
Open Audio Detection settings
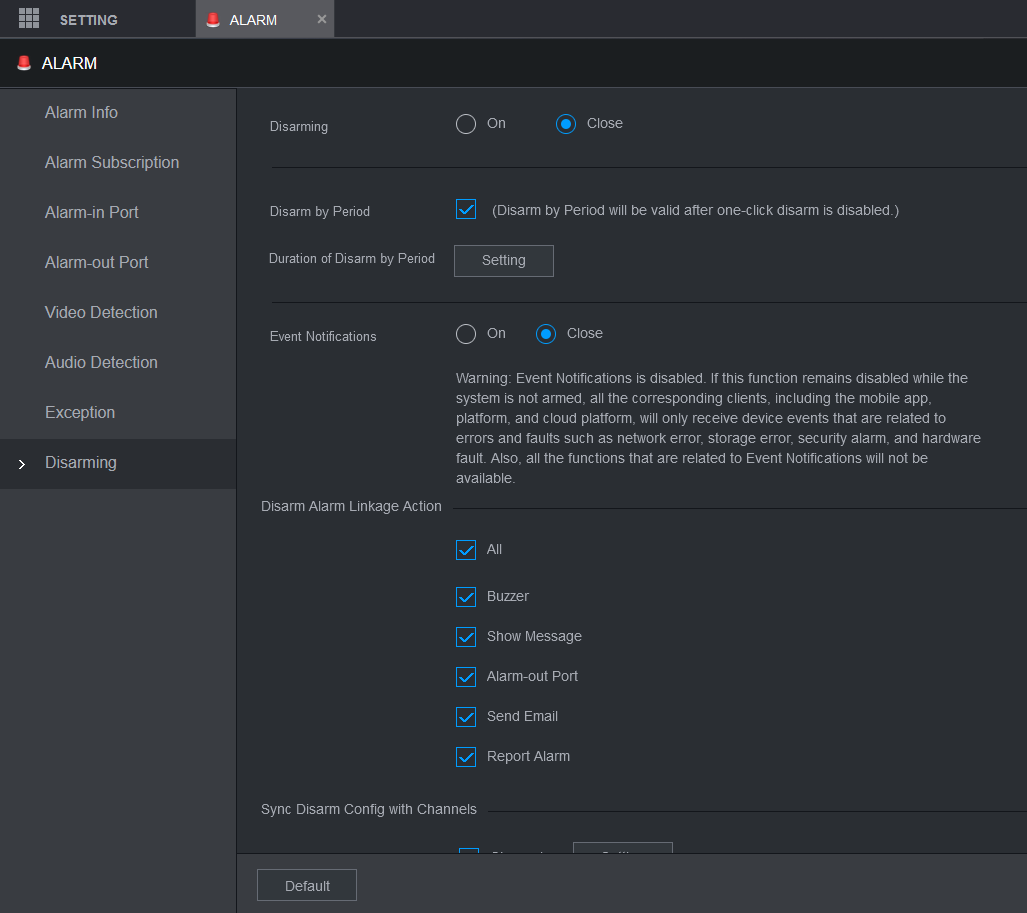coord(101,363)
